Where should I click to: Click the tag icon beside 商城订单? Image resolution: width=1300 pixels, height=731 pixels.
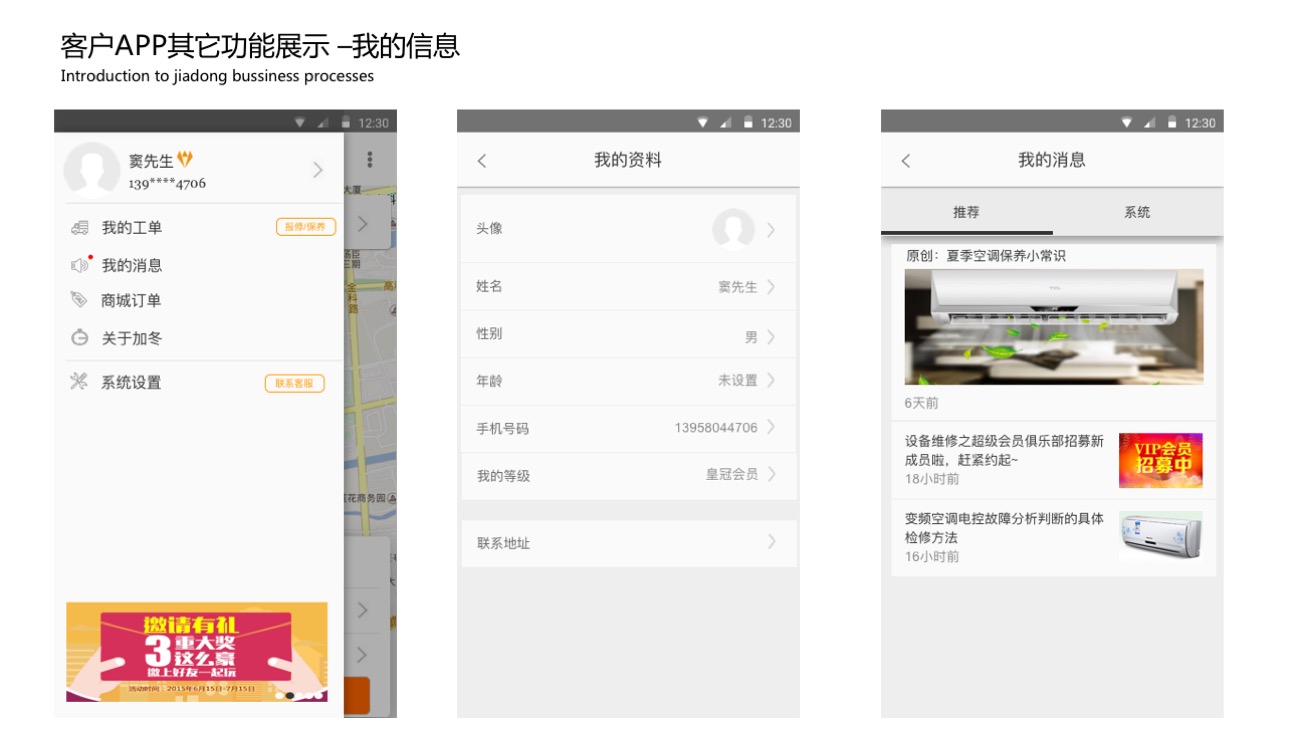pos(79,300)
